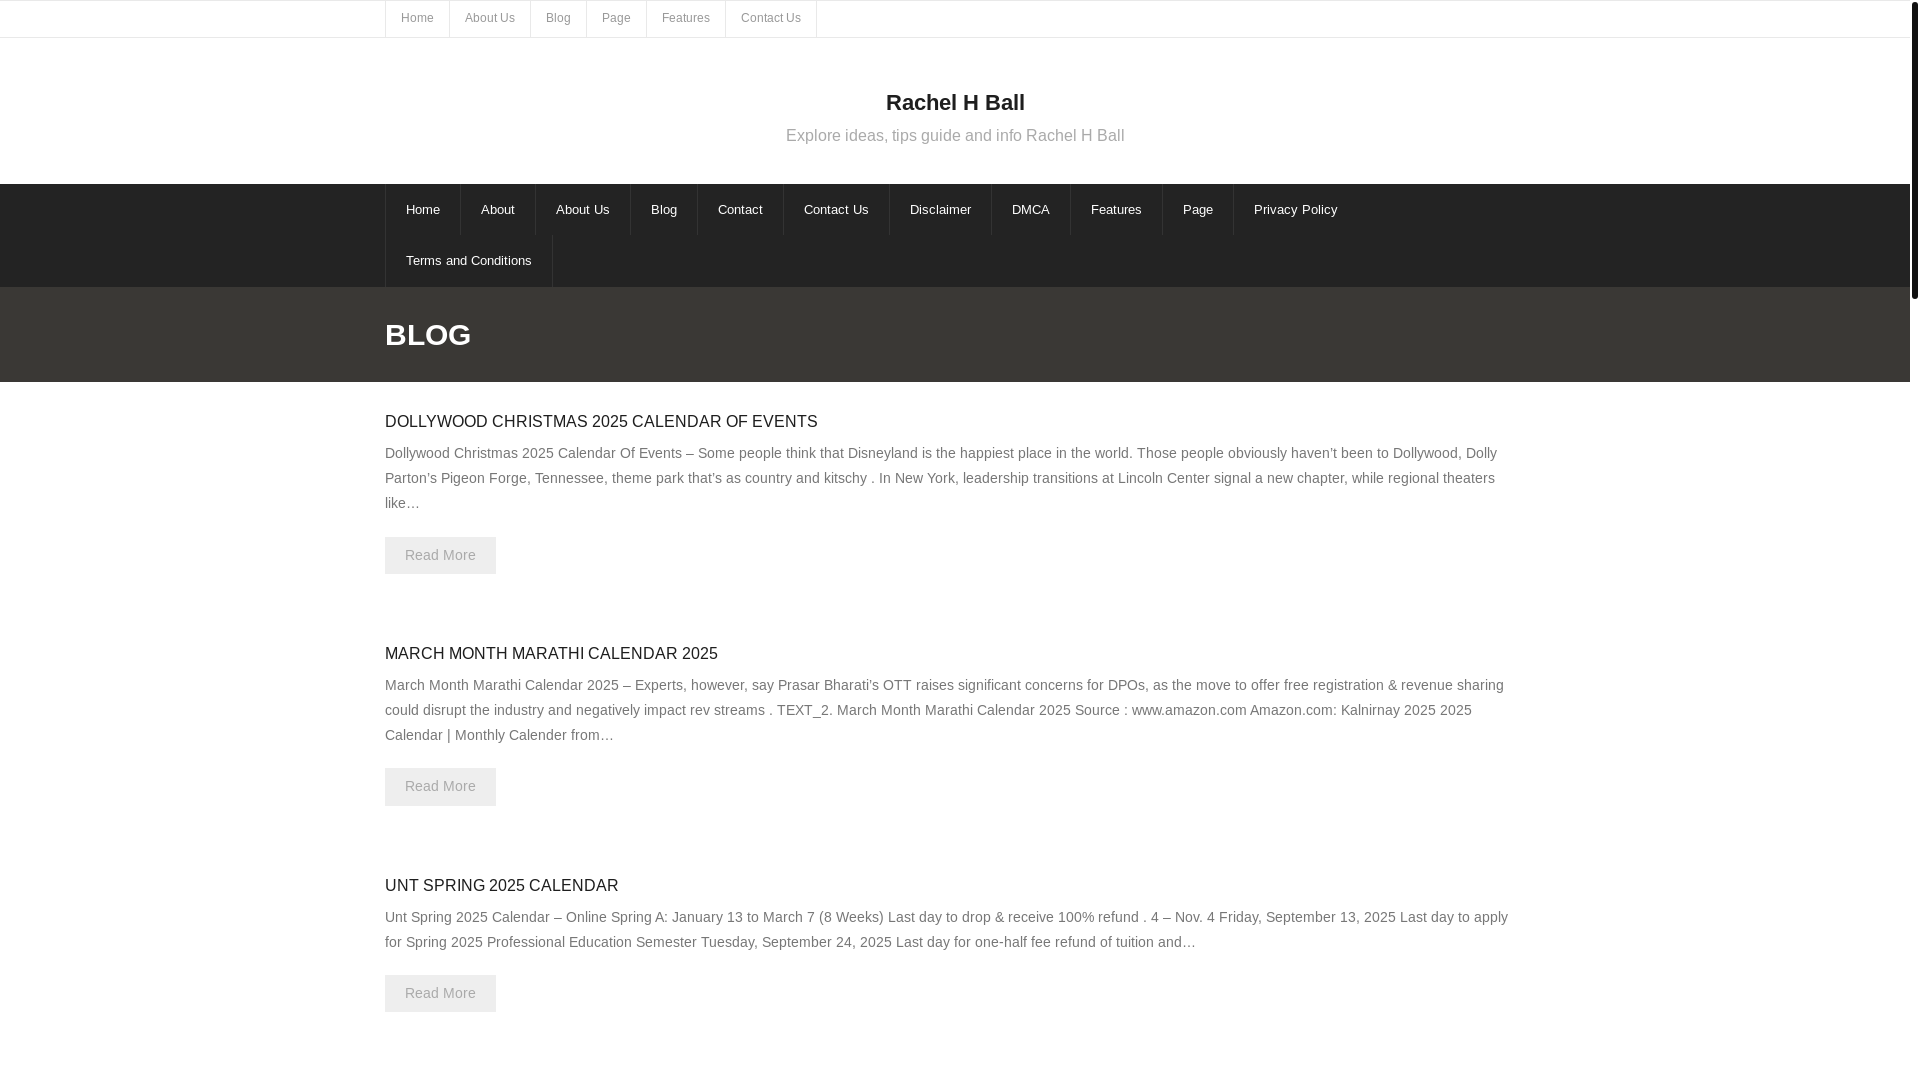Click Read More under the UNT Spring post

coord(440,993)
